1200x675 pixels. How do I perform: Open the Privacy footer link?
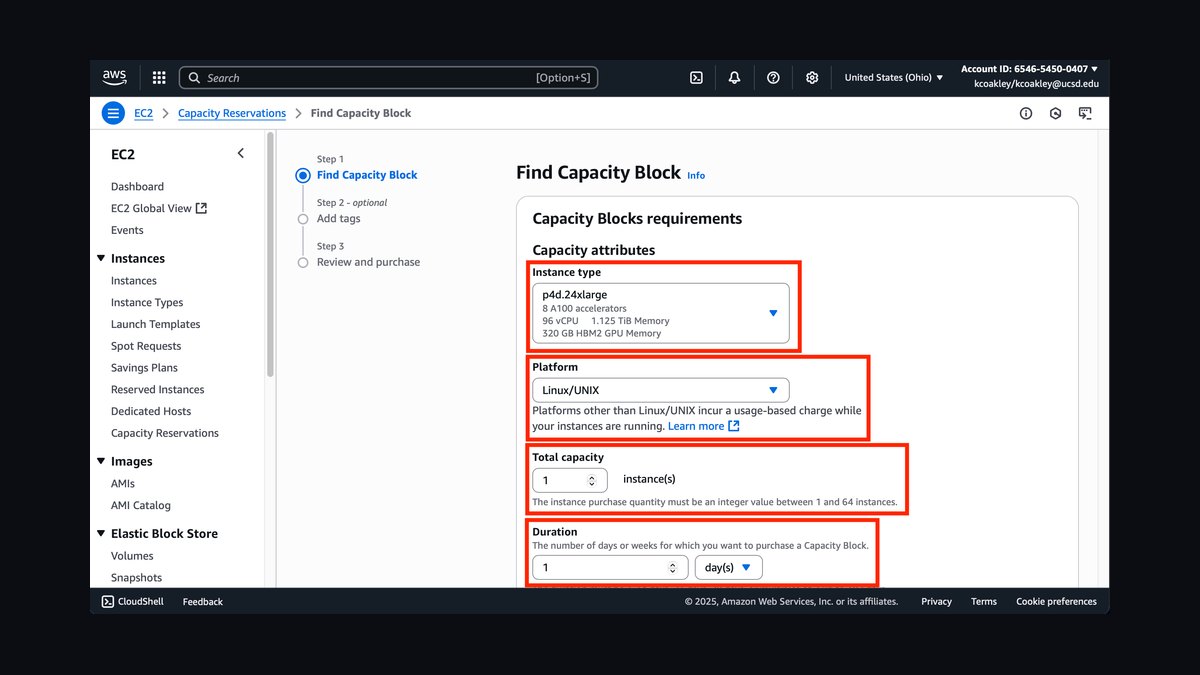coord(937,601)
